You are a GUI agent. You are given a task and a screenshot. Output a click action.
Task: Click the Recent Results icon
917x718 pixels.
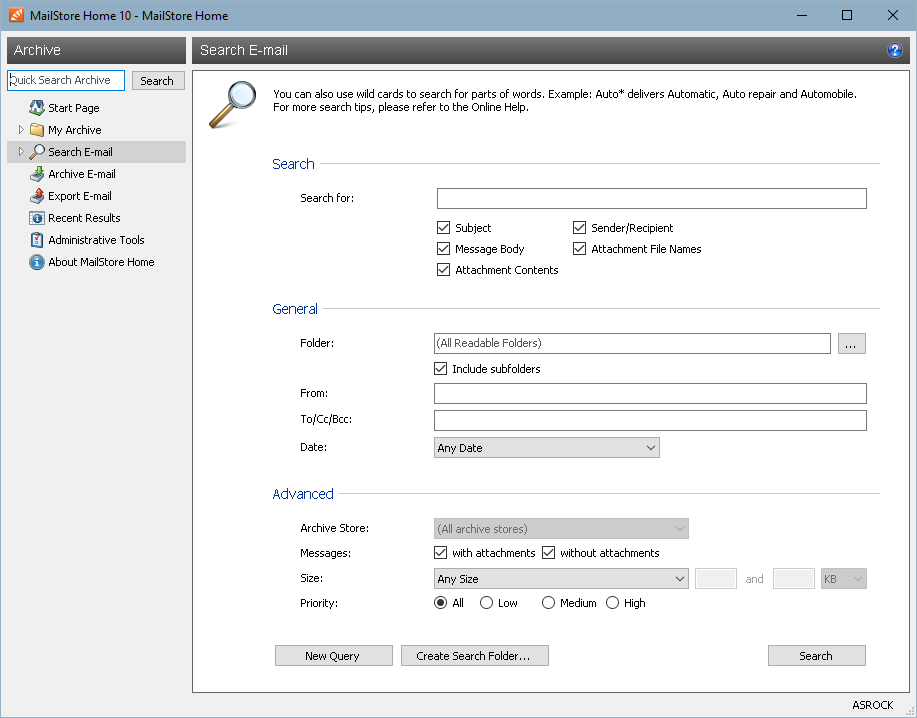click(x=37, y=218)
